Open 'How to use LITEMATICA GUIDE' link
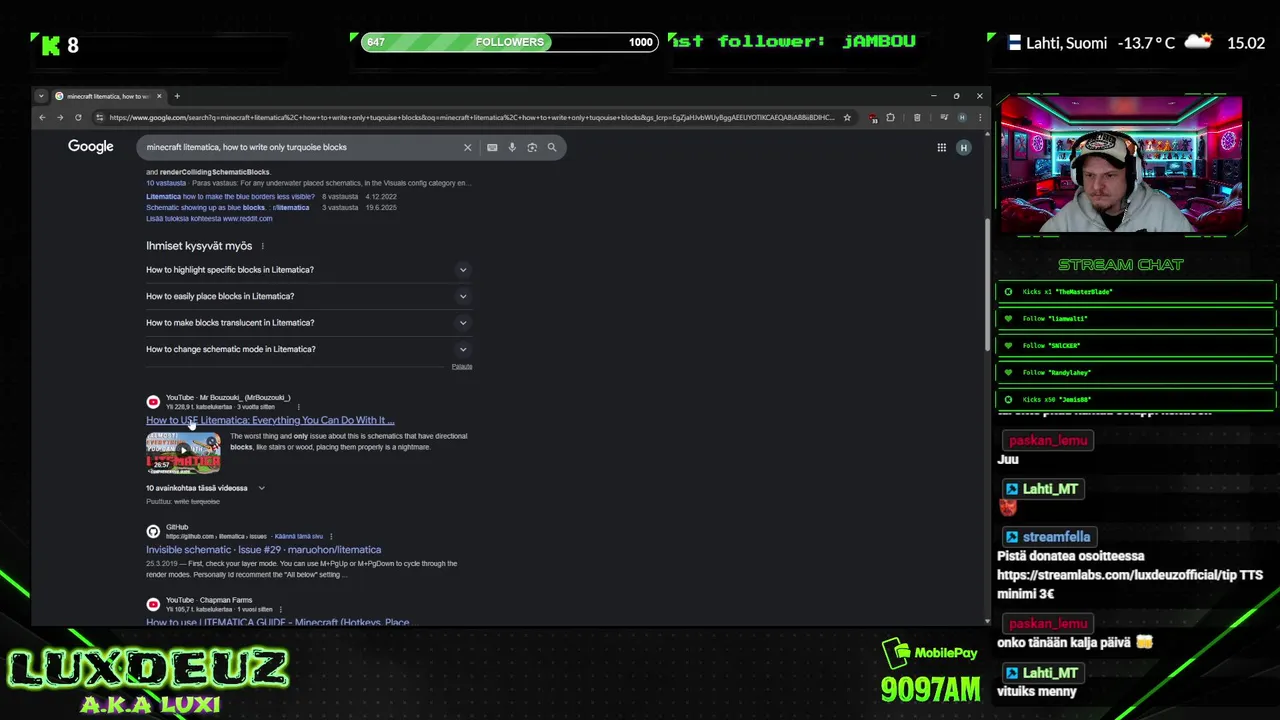The image size is (1280, 720). (277, 622)
